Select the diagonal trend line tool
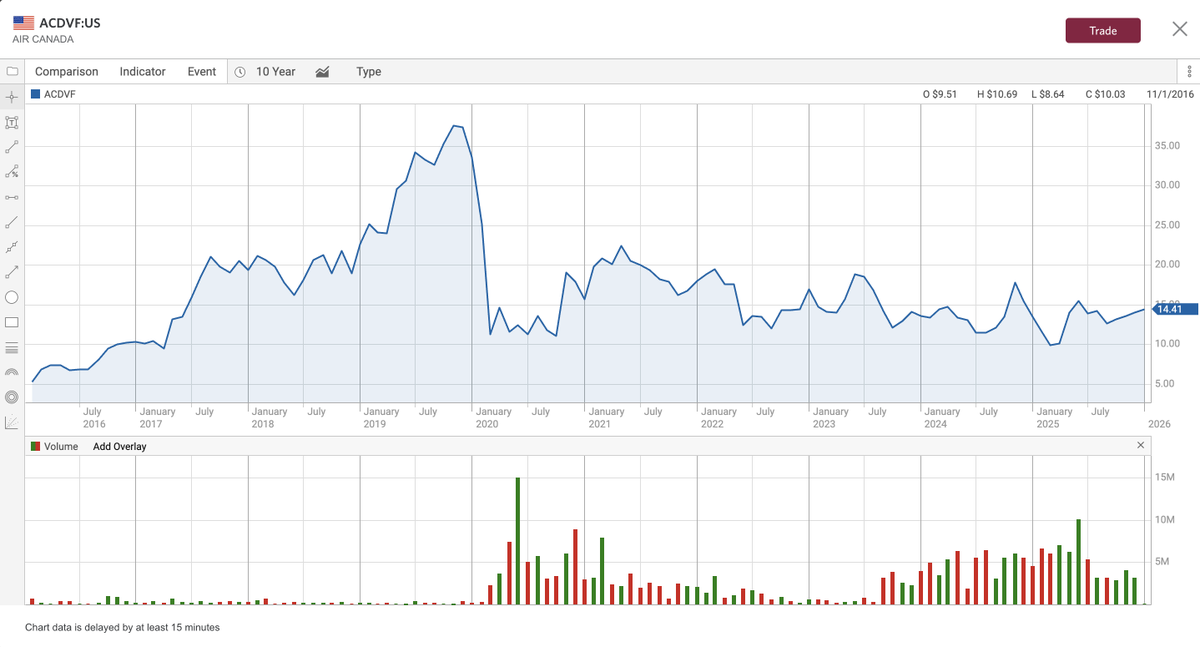The width and height of the screenshot is (1200, 647). click(12, 222)
